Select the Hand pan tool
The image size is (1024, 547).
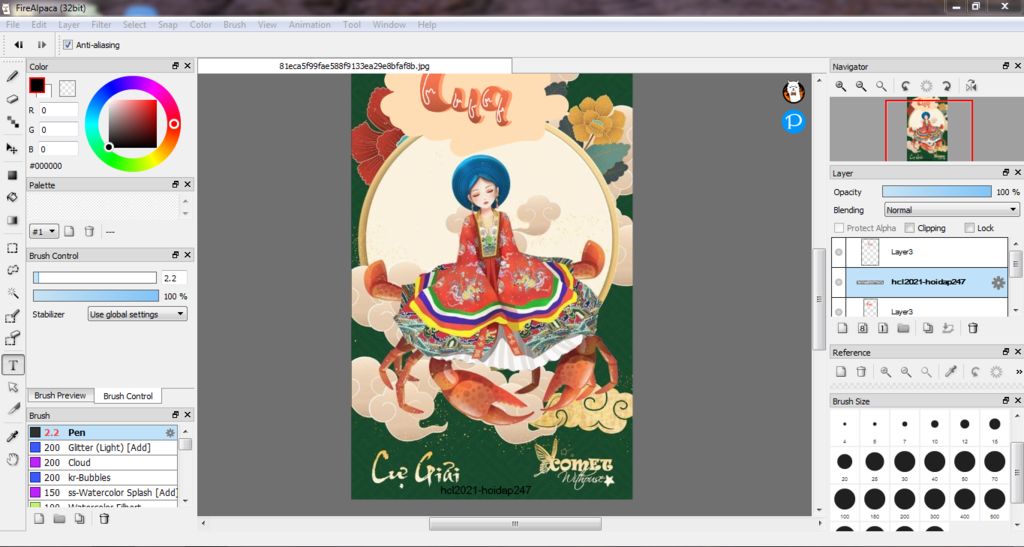12,460
